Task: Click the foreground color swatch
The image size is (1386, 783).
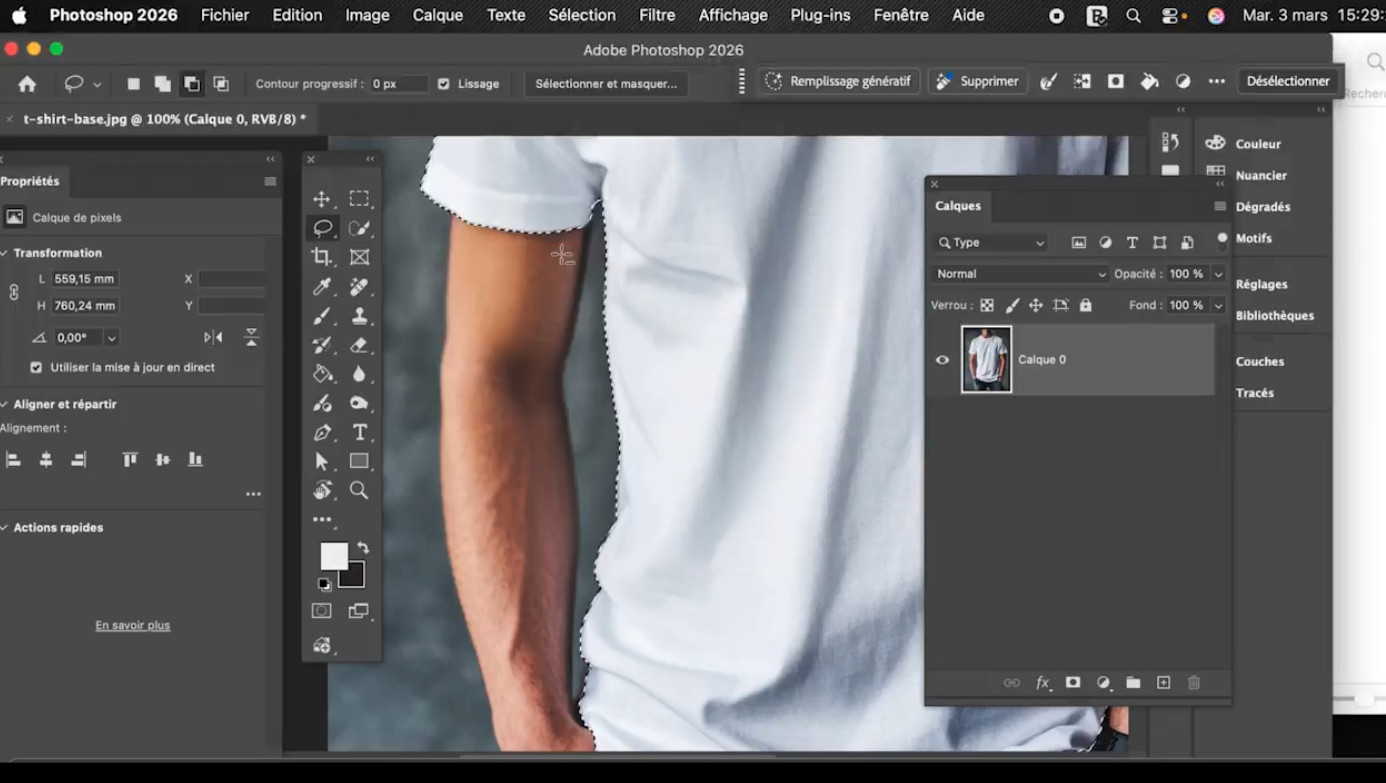Action: point(333,555)
